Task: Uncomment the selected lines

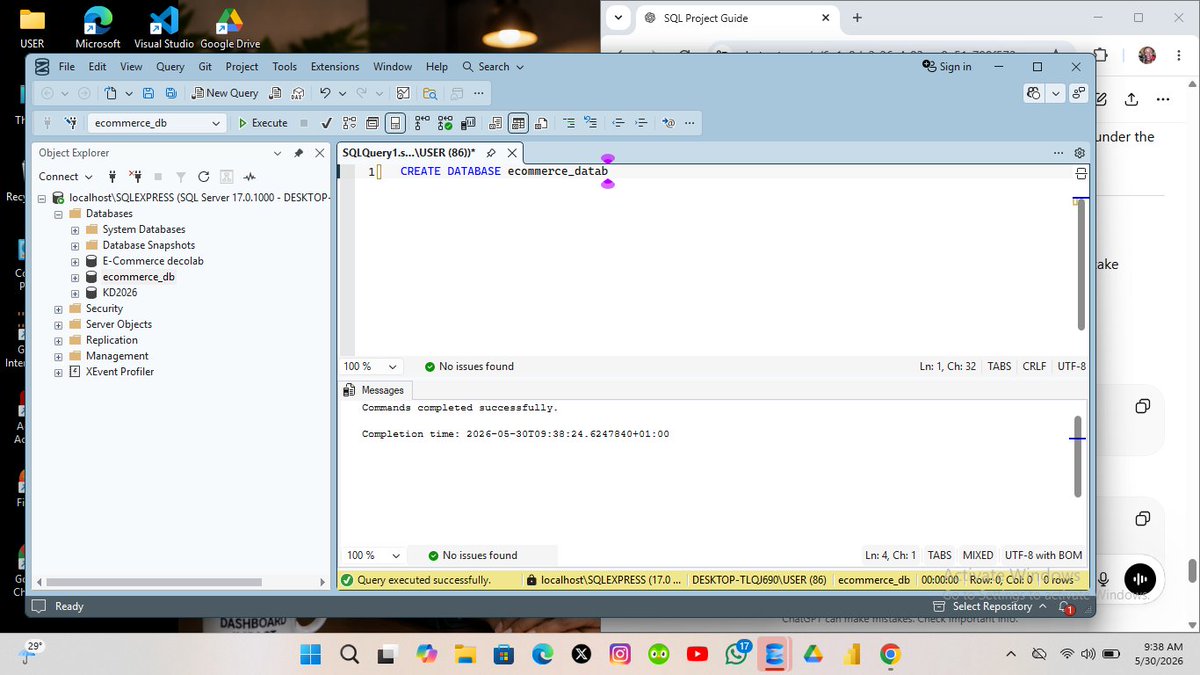Action: (590, 123)
